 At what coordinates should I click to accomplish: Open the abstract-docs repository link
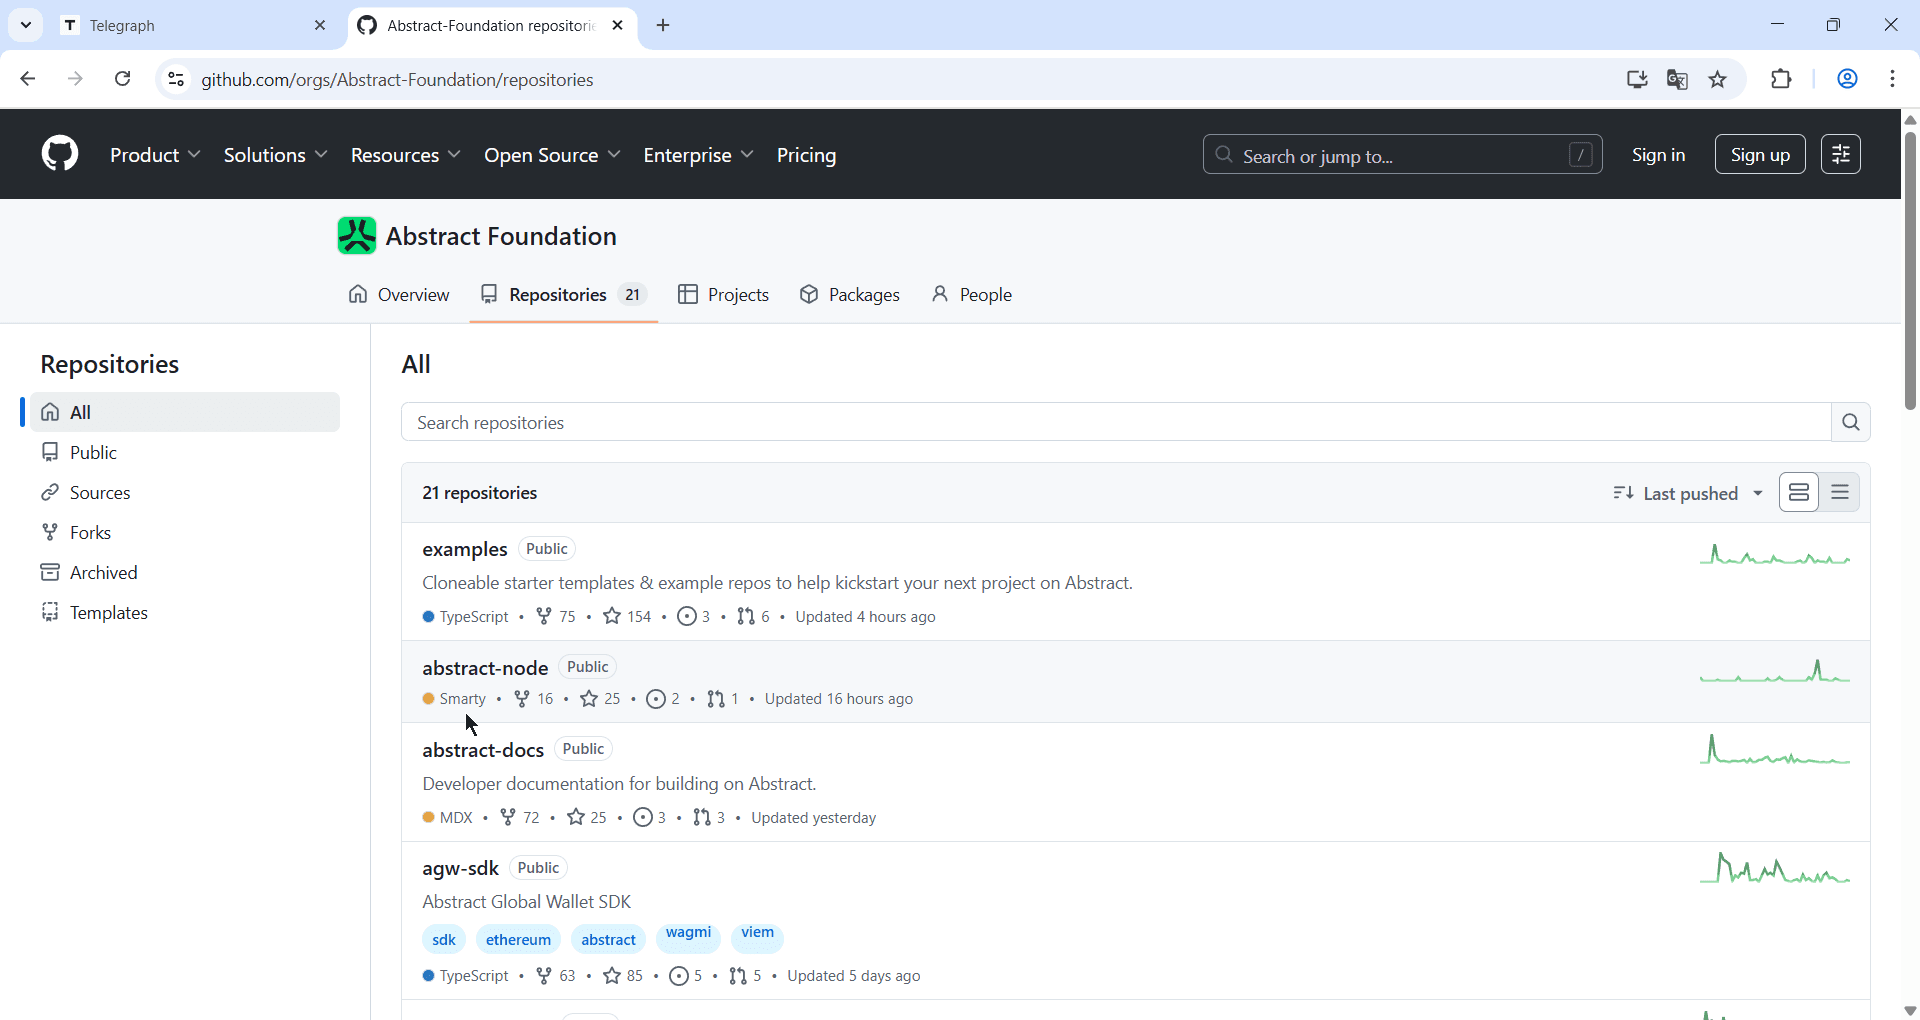483,750
